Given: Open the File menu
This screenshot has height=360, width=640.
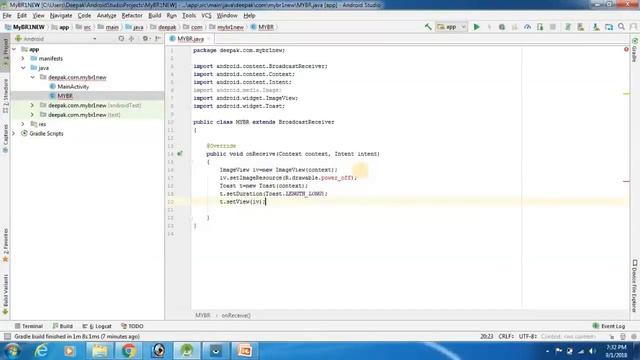Looking at the screenshot, I should 7,16.
